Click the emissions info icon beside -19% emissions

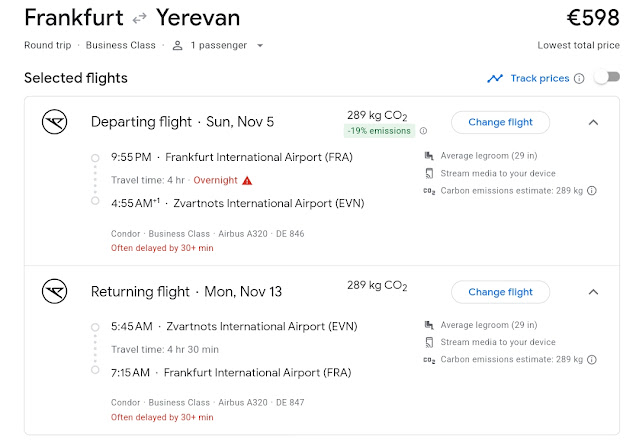tap(423, 131)
